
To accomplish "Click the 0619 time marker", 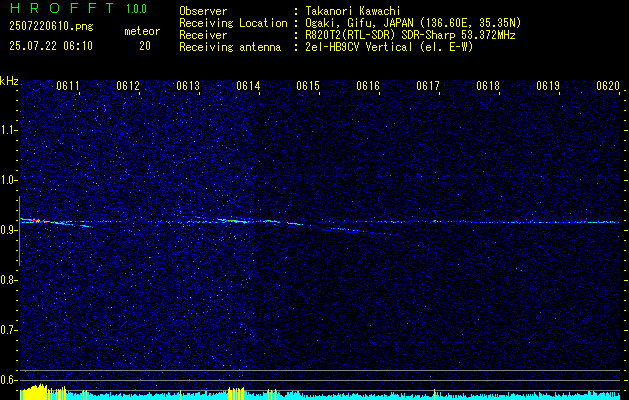I will (x=548, y=86).
